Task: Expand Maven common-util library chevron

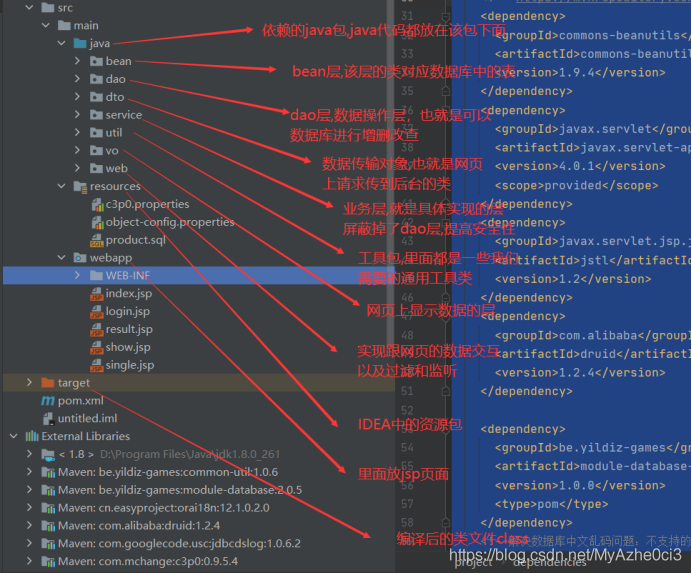Action: pyautogui.click(x=29, y=472)
